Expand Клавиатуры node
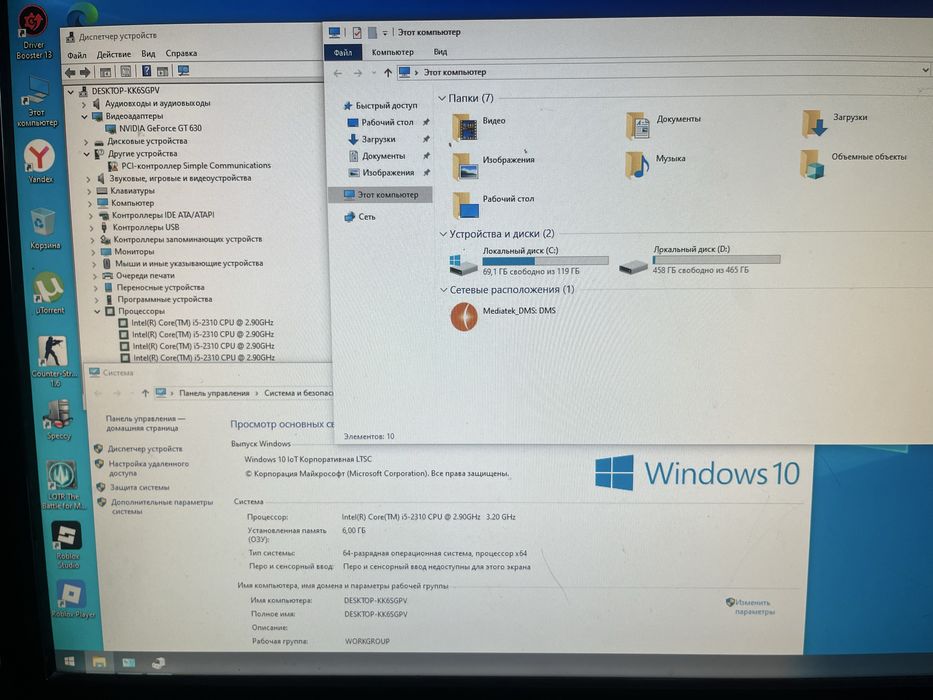 coord(89,192)
